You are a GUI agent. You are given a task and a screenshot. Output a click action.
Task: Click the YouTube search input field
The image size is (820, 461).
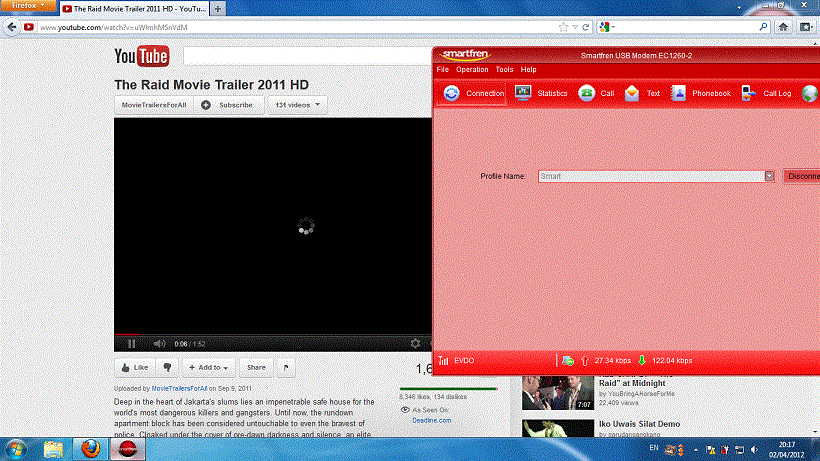coord(308,56)
